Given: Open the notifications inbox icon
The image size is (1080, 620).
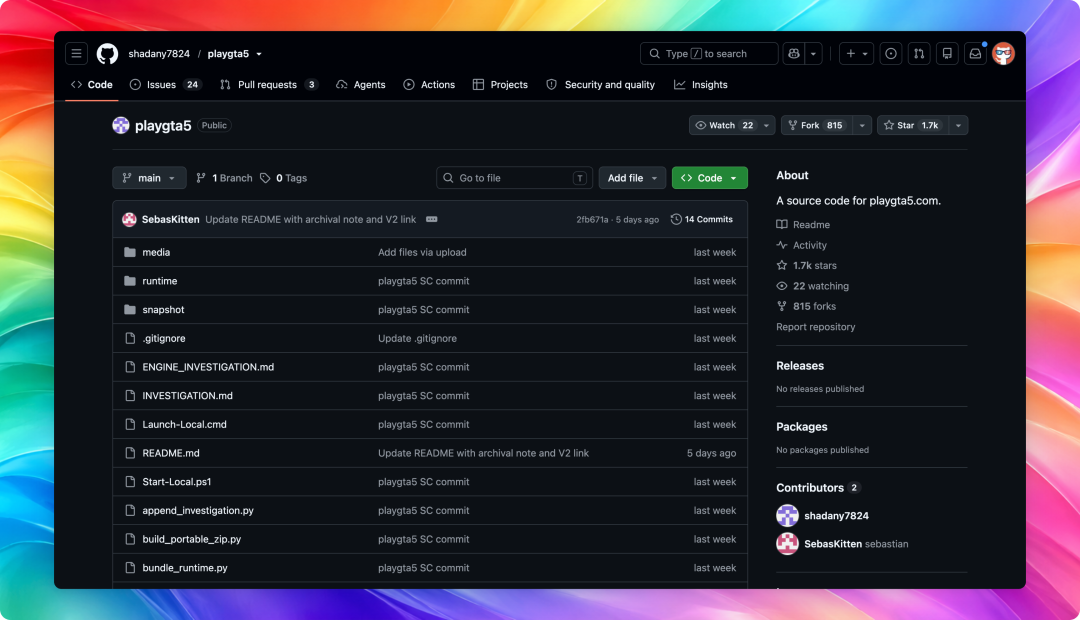Looking at the screenshot, I should (x=975, y=54).
